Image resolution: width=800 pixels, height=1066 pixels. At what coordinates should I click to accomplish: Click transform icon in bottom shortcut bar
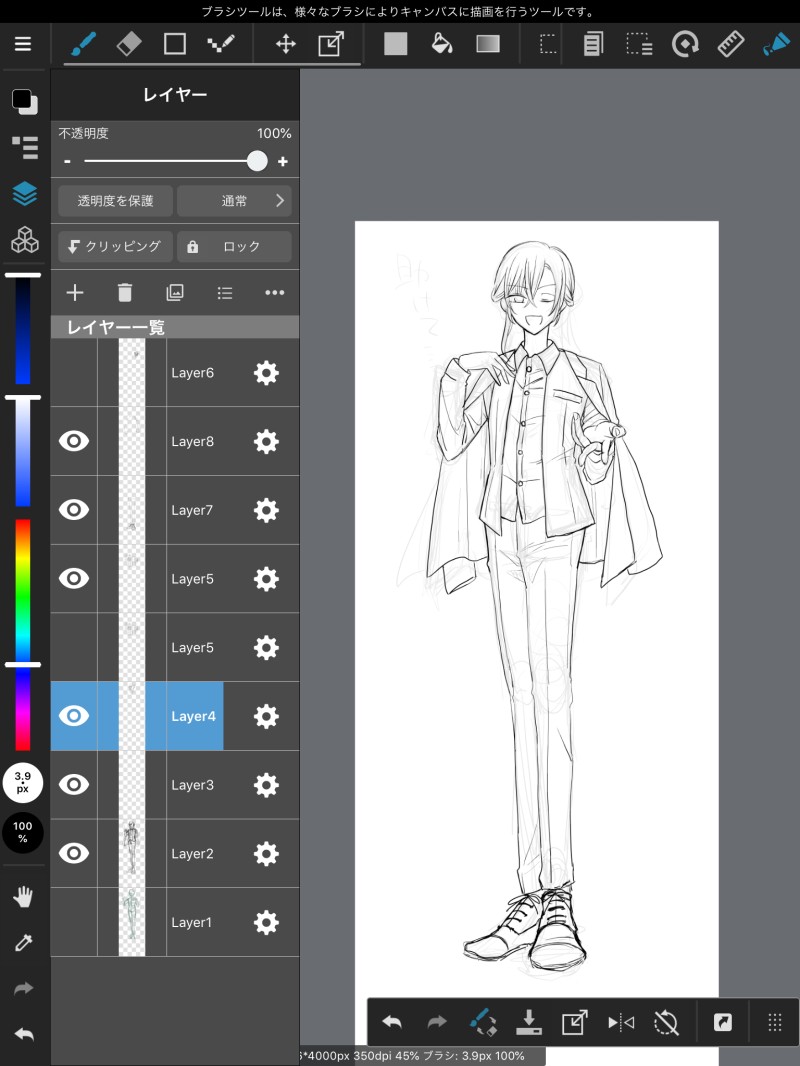(x=574, y=1022)
